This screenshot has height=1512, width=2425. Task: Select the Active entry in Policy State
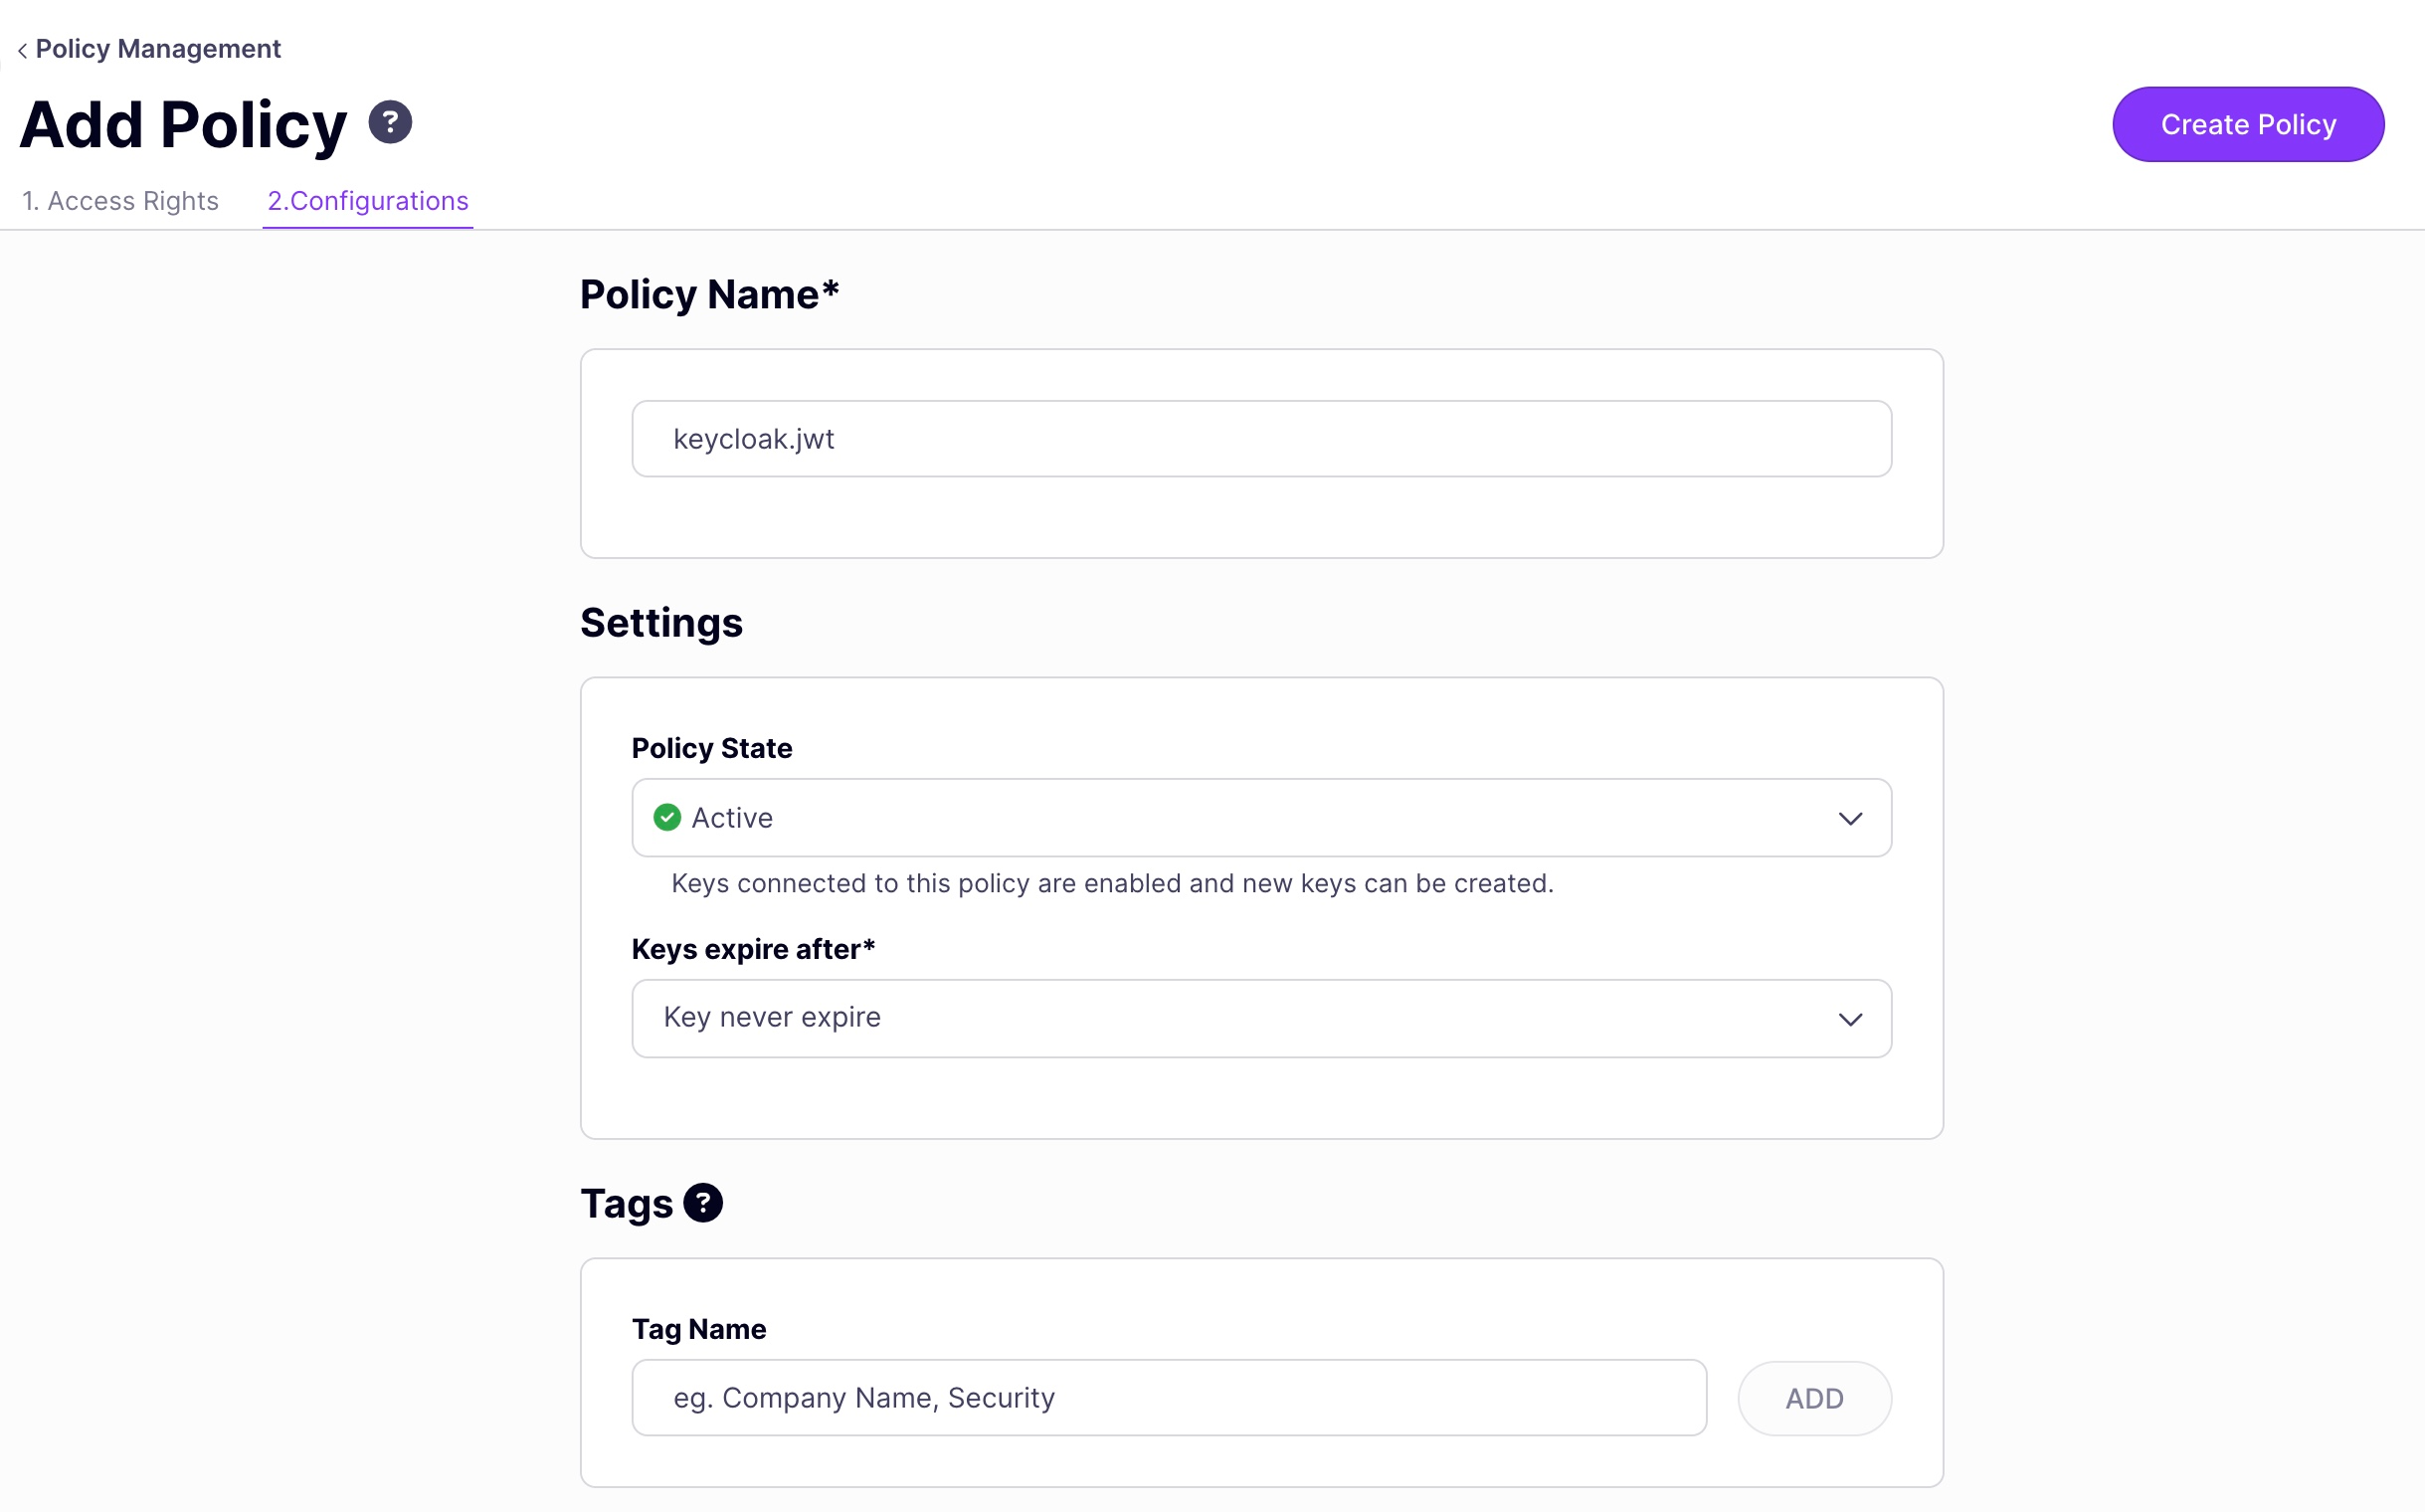coord(732,817)
